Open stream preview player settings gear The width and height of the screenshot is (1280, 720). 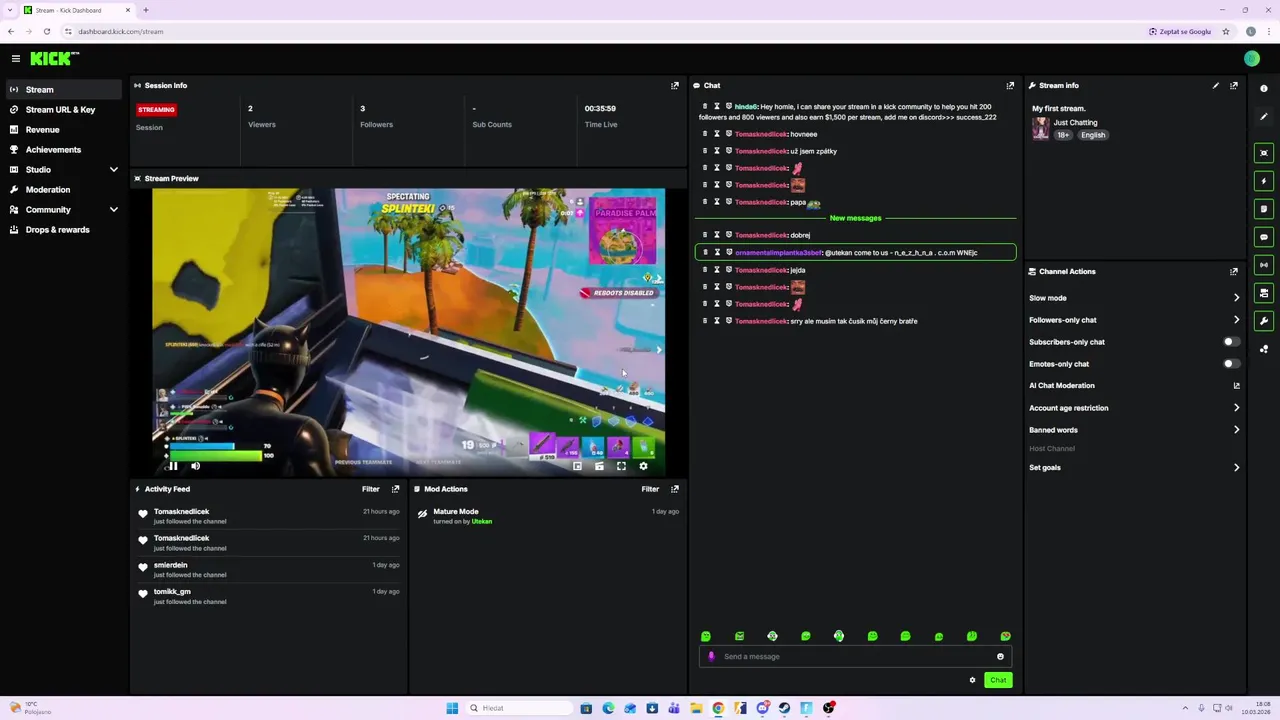(643, 466)
